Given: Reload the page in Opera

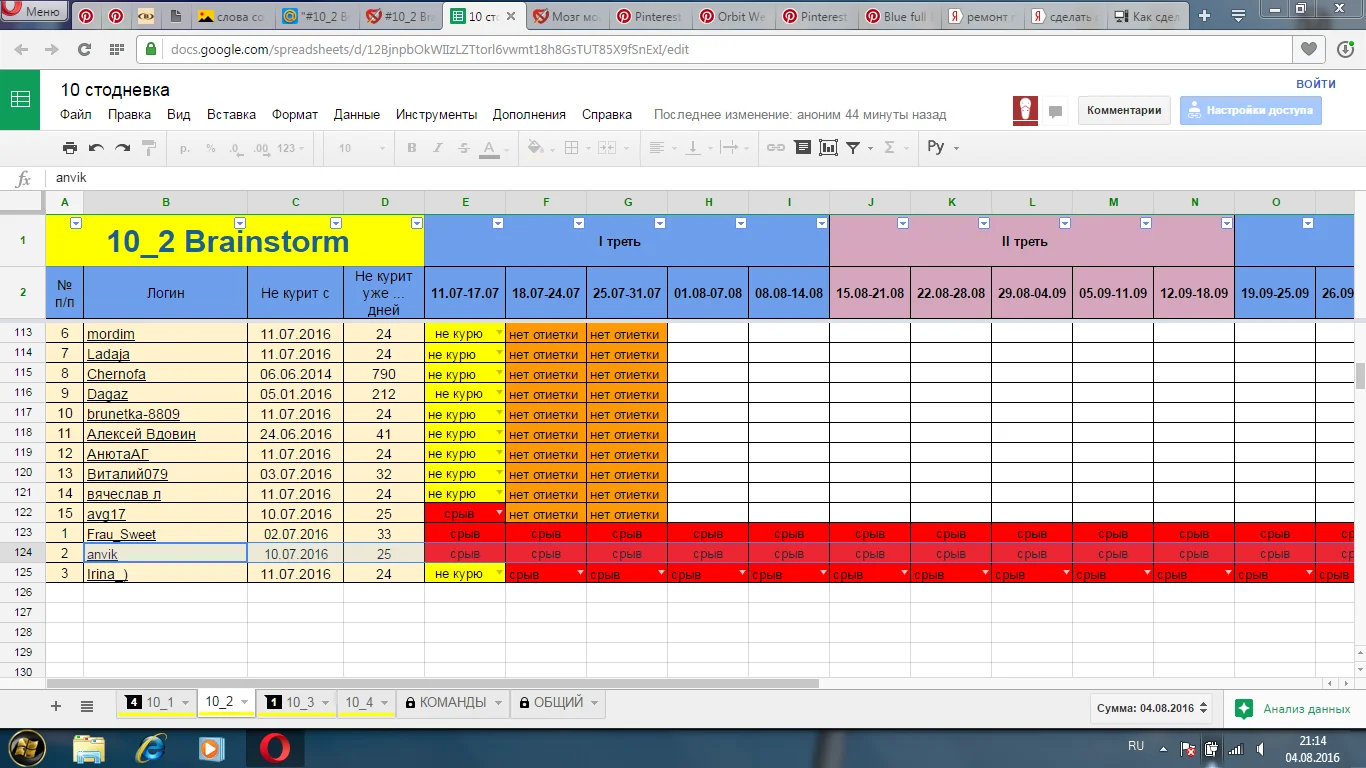Looking at the screenshot, I should (x=85, y=49).
